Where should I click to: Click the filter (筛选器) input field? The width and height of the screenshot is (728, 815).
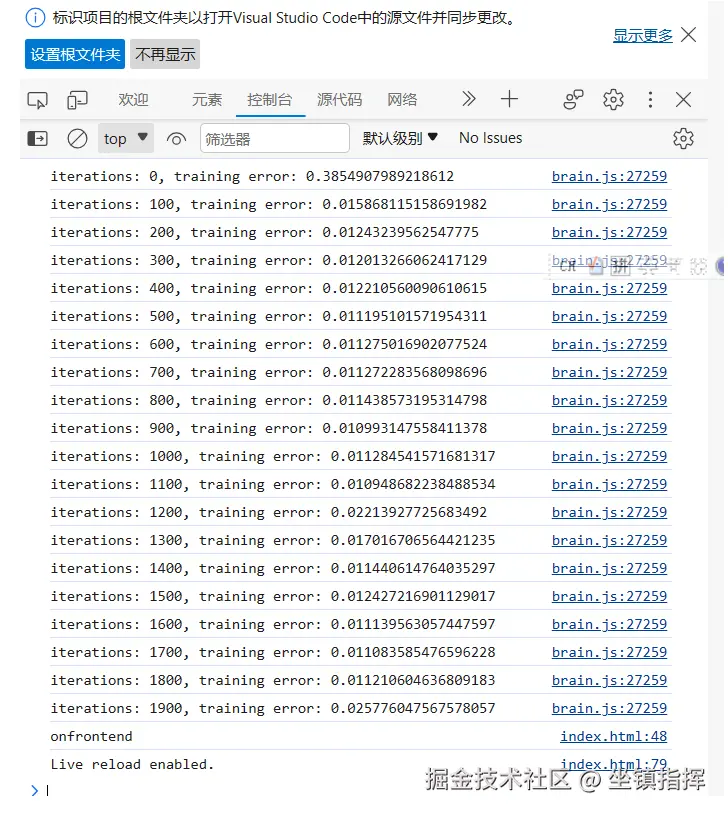click(x=274, y=138)
